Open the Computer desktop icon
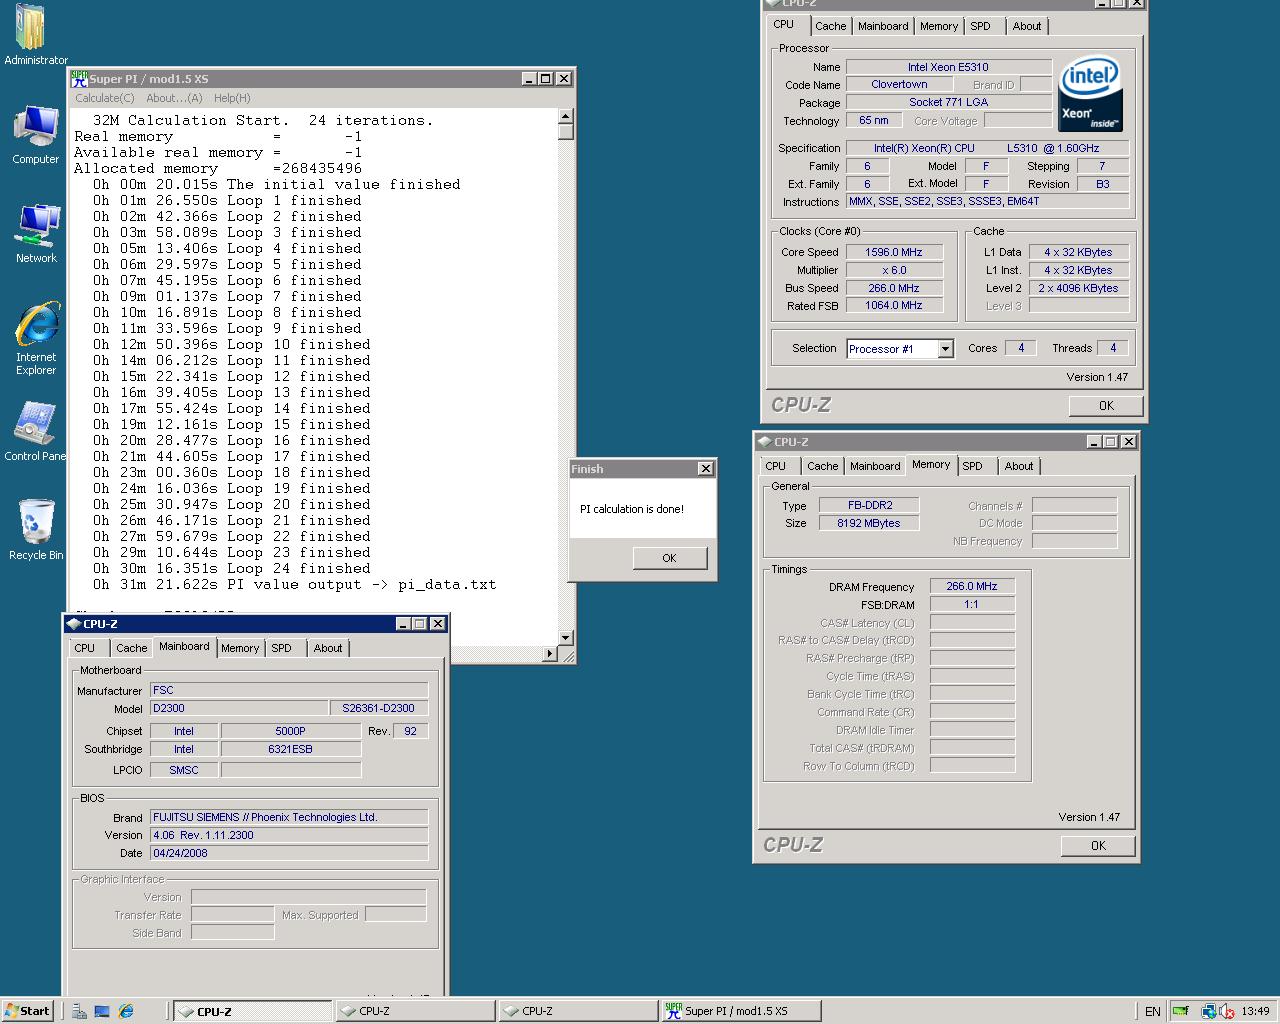 (35, 135)
